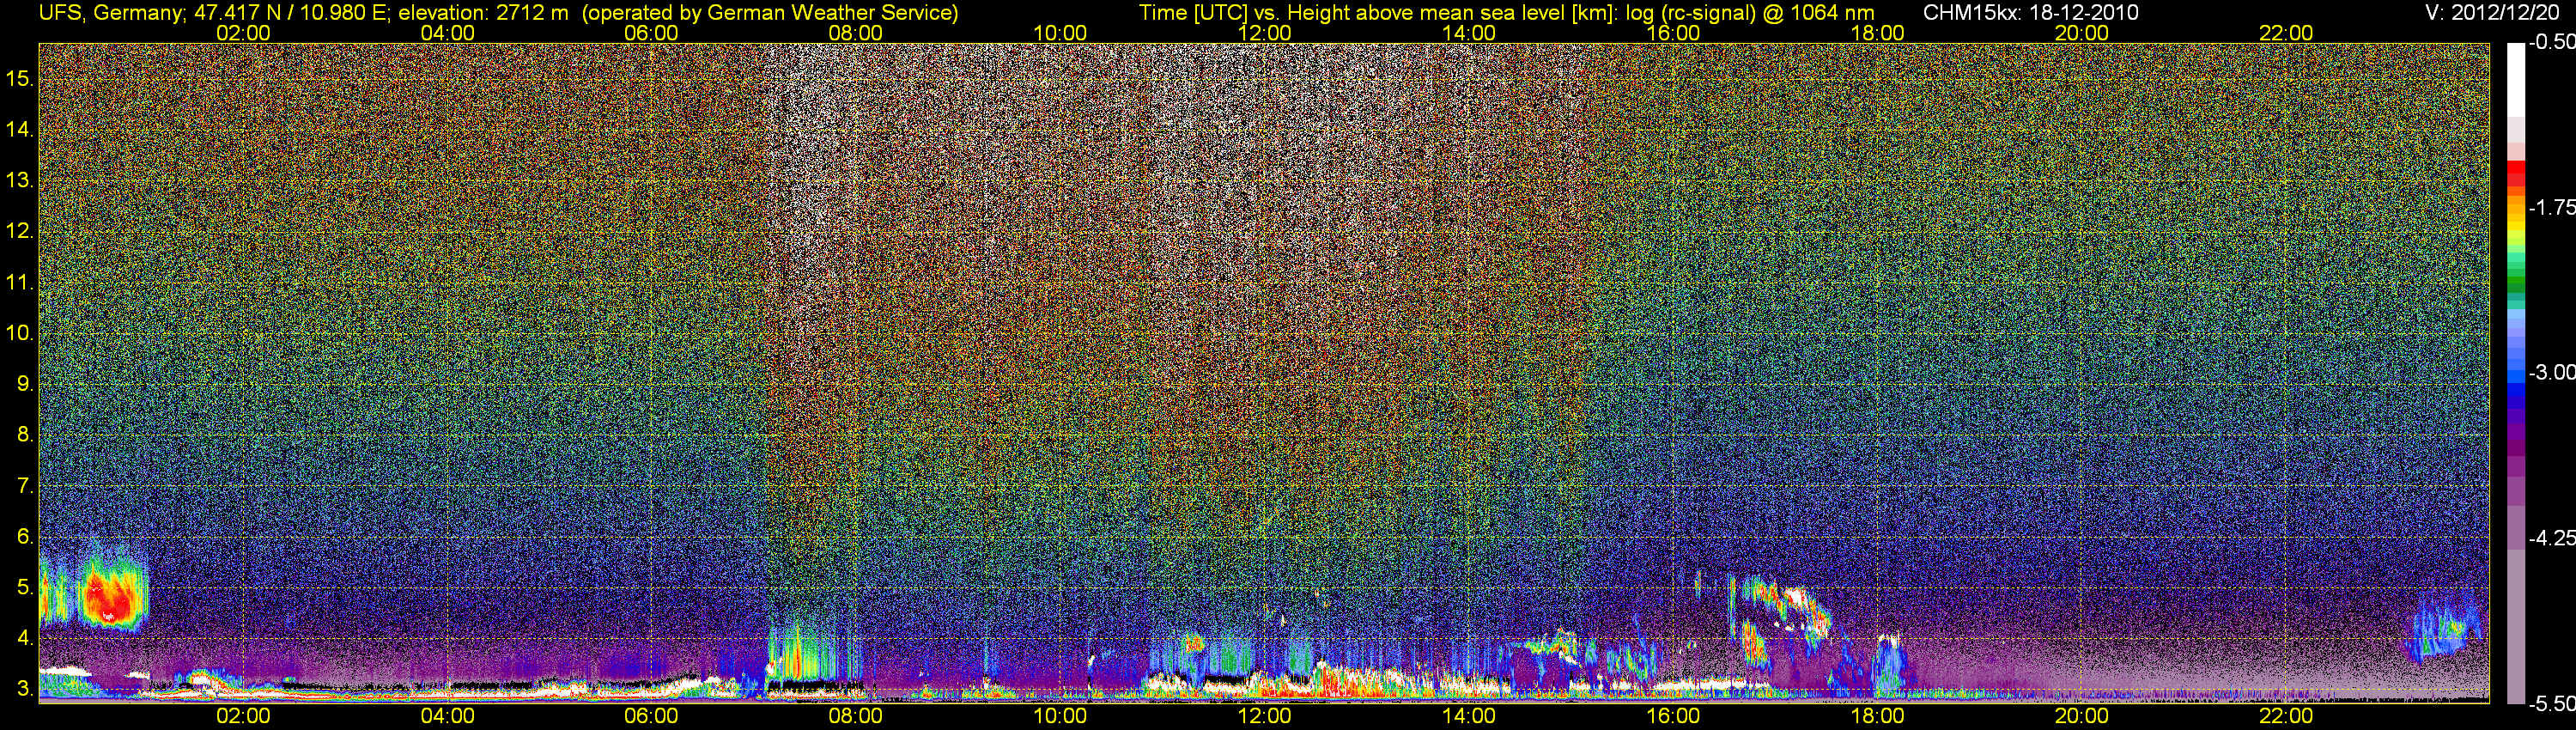Click the -0.50 color scale value
The height and width of the screenshot is (730, 2576).
tap(2551, 42)
